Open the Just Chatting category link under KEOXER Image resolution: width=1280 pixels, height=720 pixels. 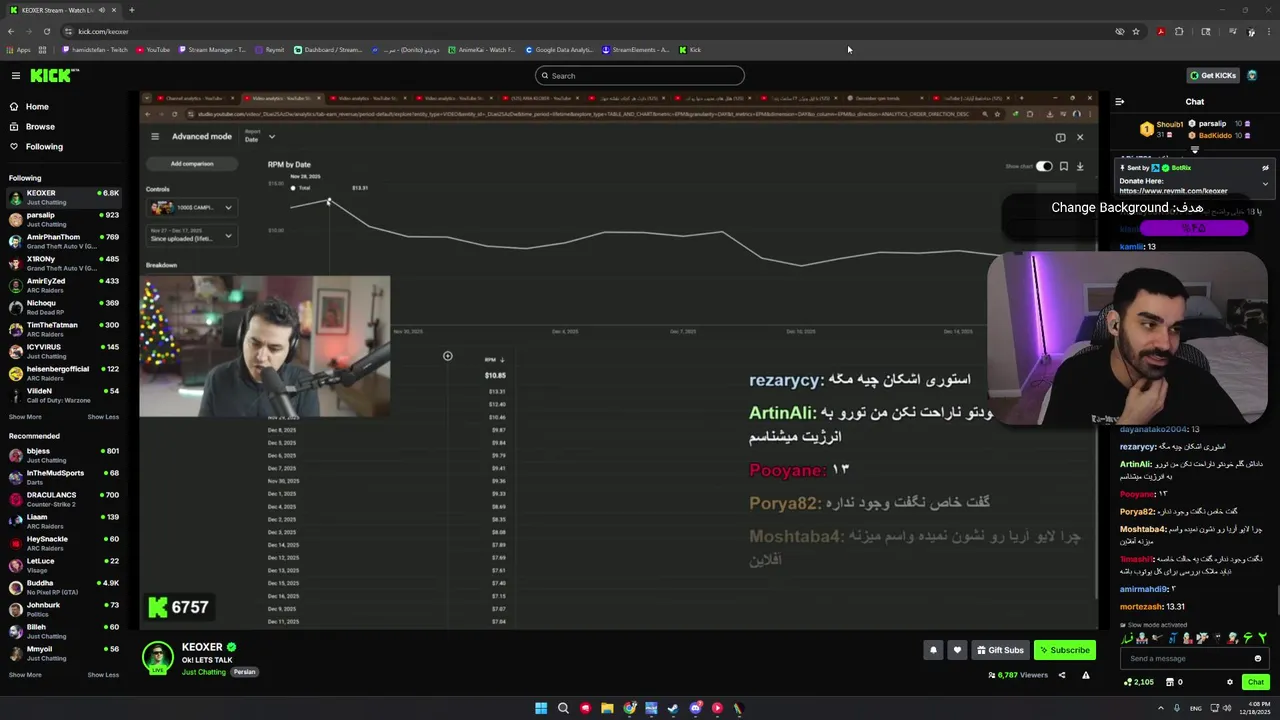point(204,672)
